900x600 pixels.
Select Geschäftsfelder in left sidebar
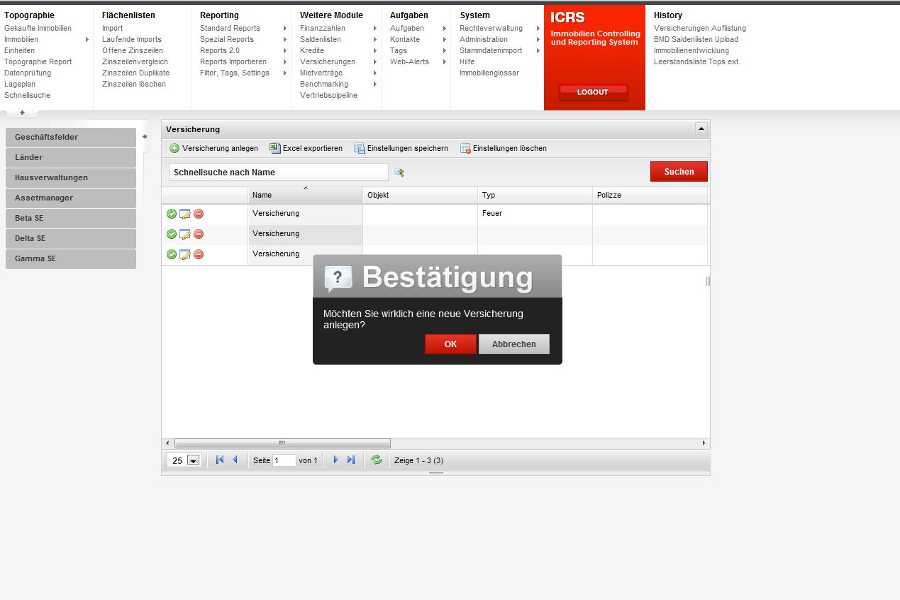[x=71, y=137]
